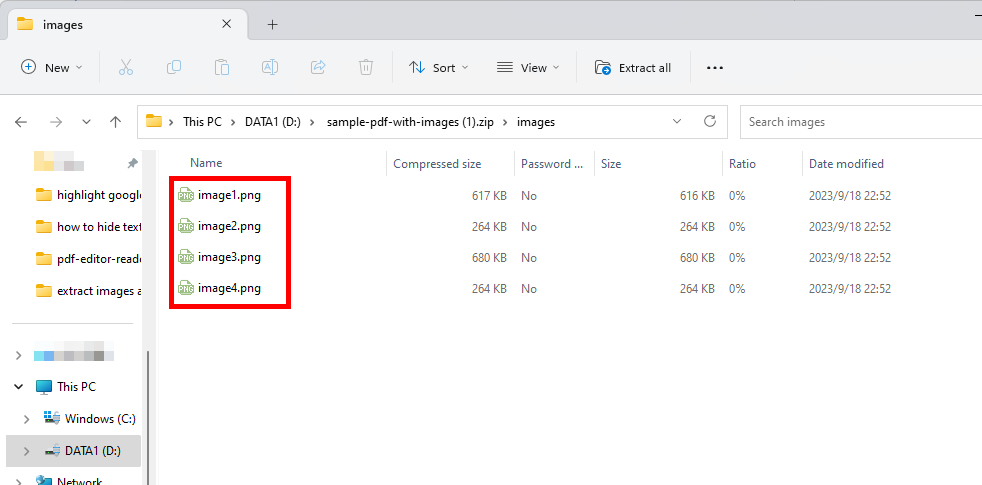Click the Delete trash can icon
Viewport: 982px width, 485px height.
point(366,67)
